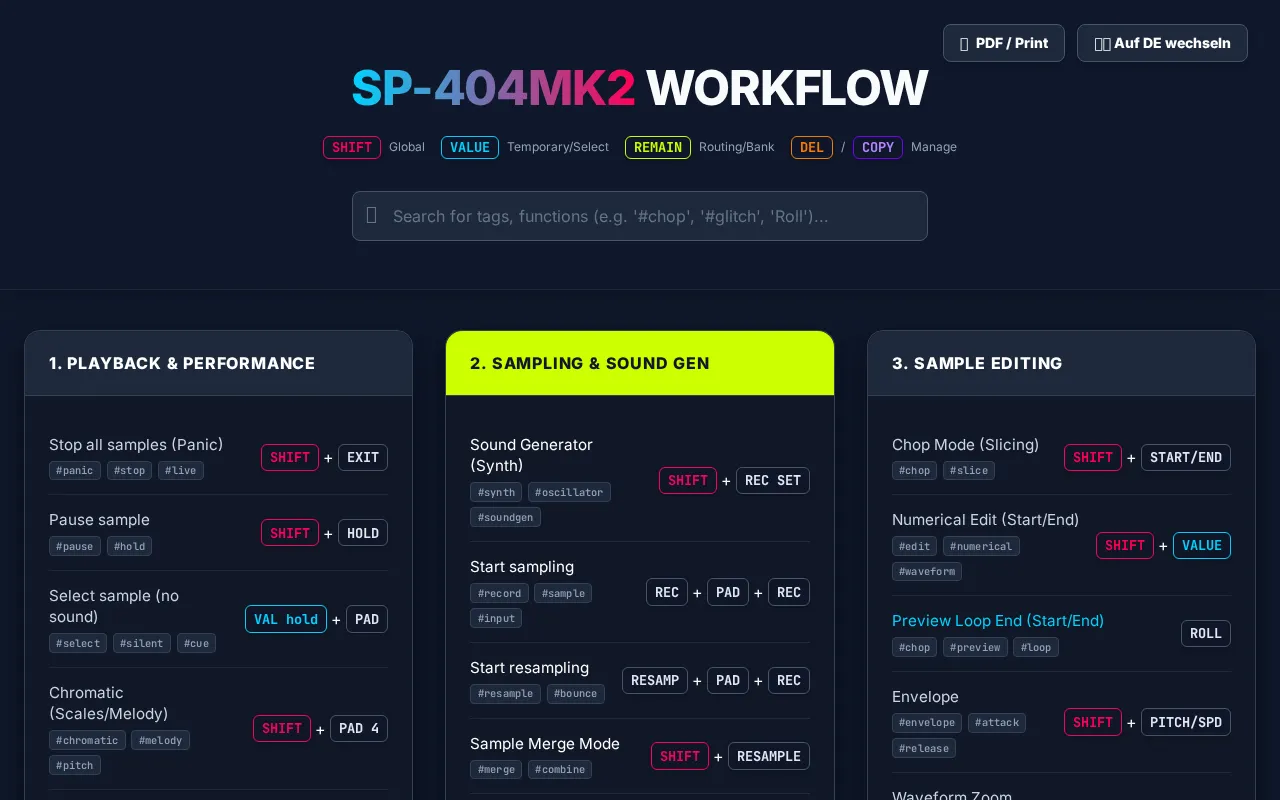Click the search icon in search bar
The width and height of the screenshot is (1280, 800).
[372, 215]
